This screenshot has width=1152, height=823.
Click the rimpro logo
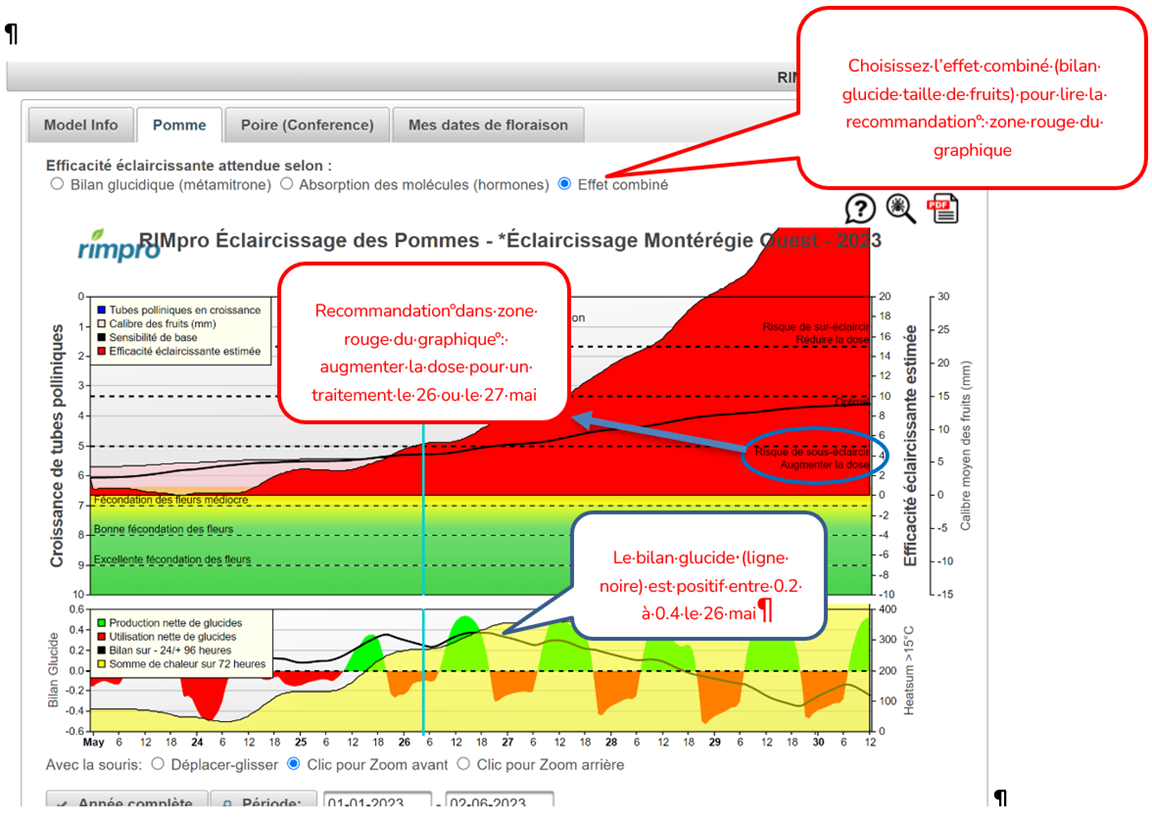point(118,246)
